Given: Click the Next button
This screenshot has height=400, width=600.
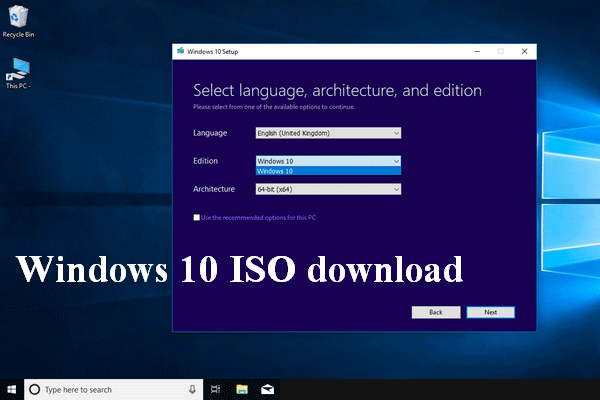Looking at the screenshot, I should (x=491, y=312).
